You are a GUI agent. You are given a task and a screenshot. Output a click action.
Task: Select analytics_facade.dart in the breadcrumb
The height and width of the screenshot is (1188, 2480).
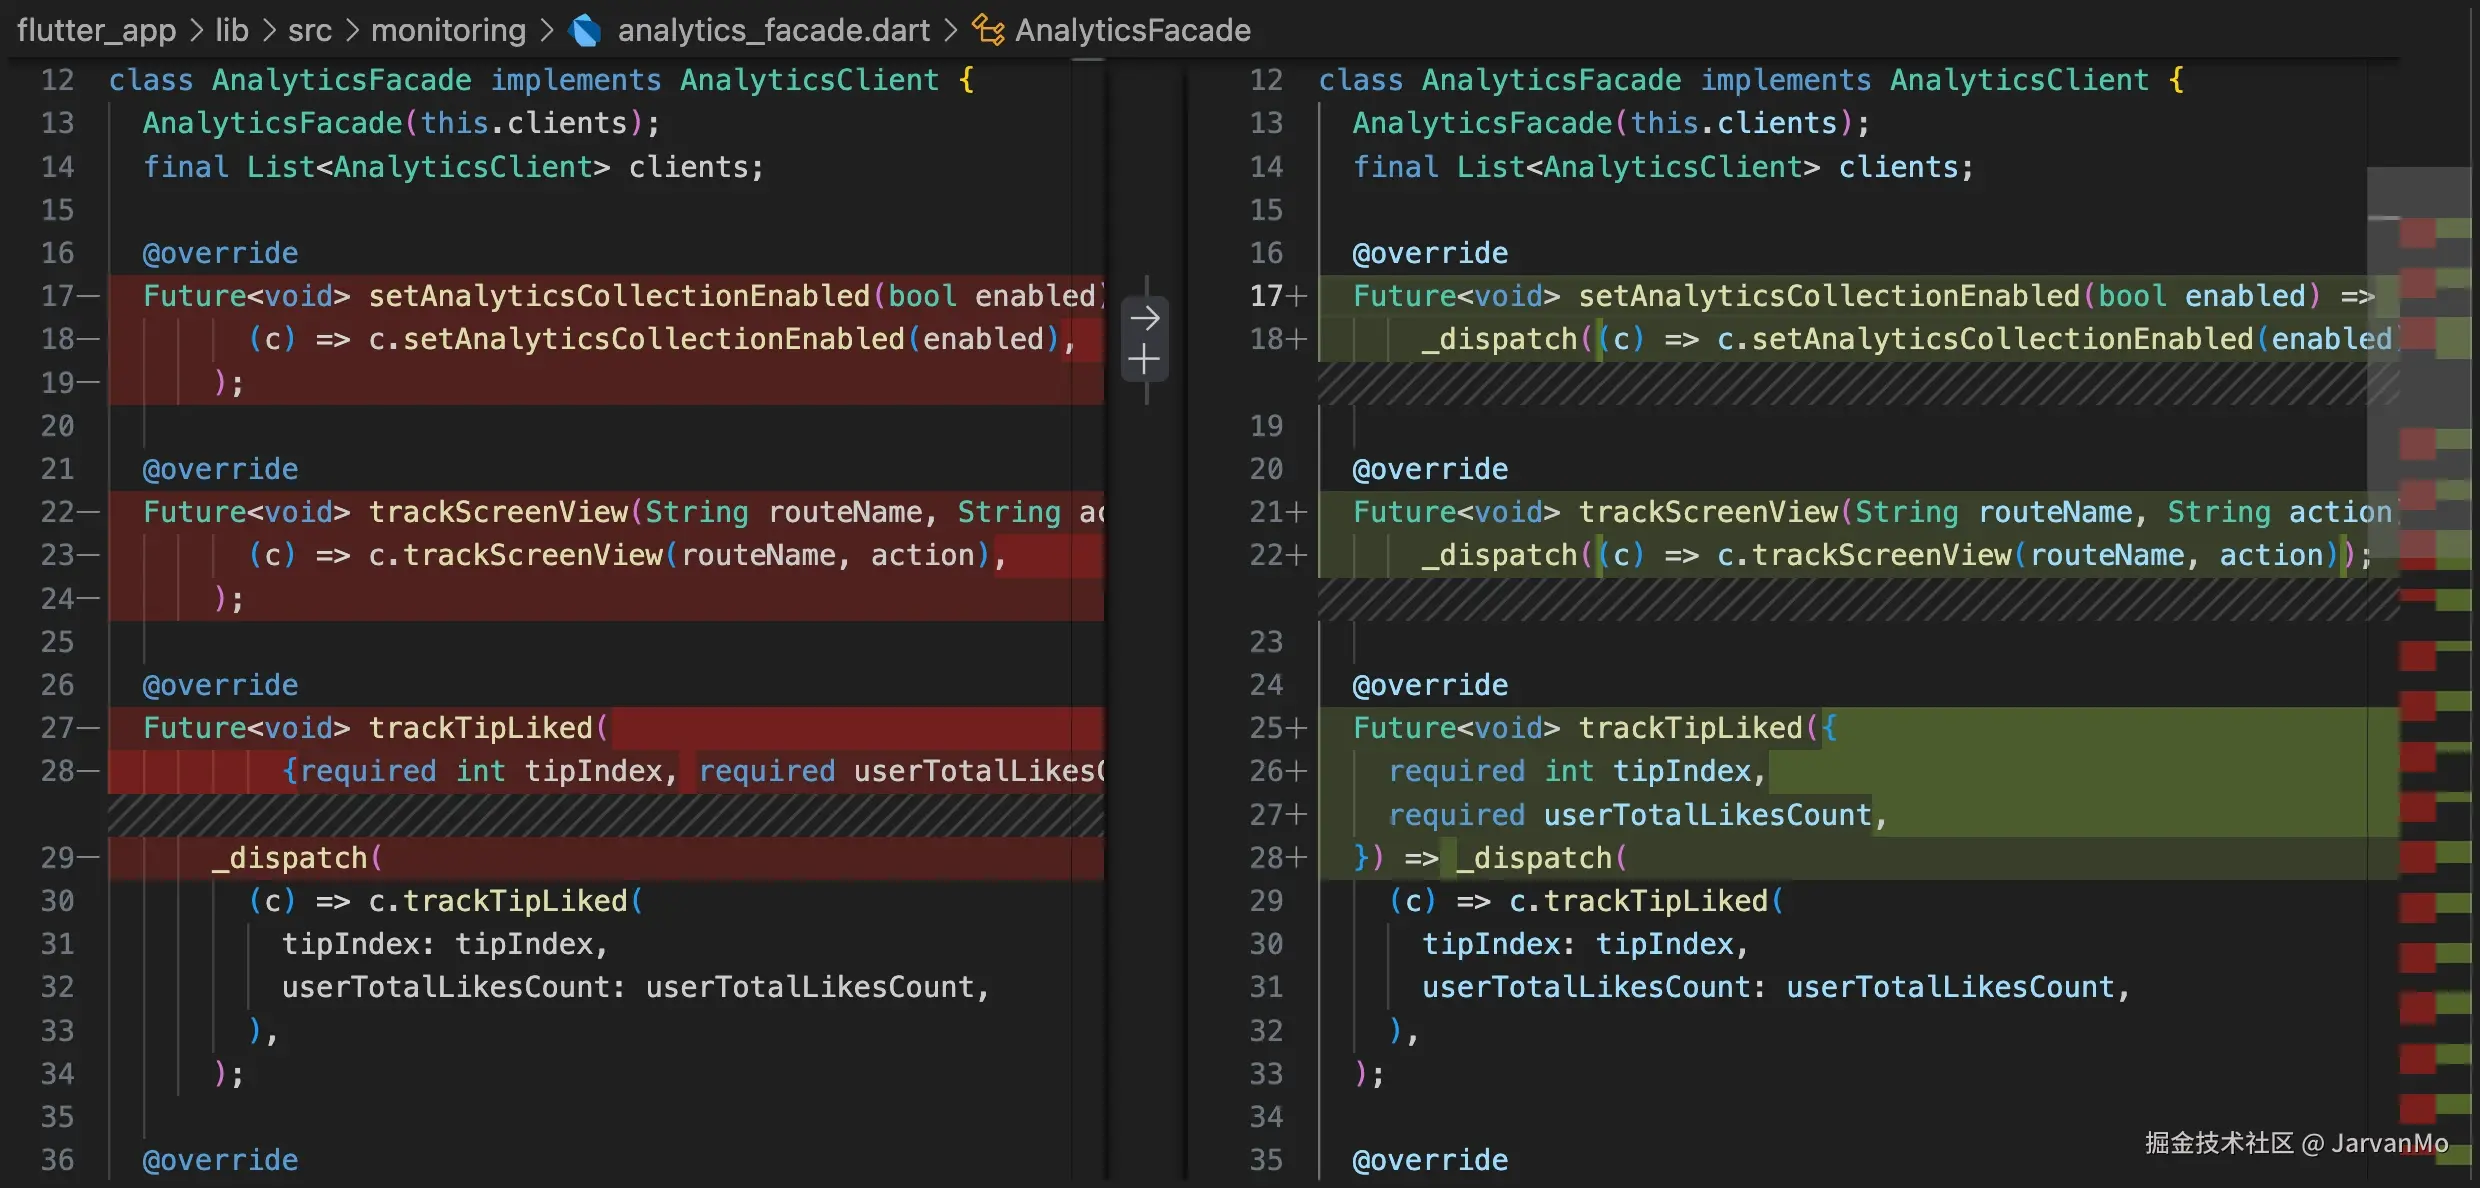tap(773, 31)
